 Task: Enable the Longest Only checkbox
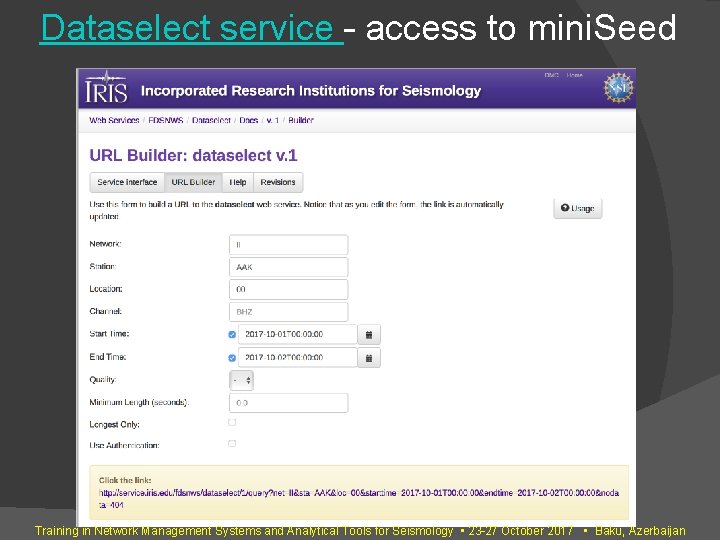click(232, 422)
